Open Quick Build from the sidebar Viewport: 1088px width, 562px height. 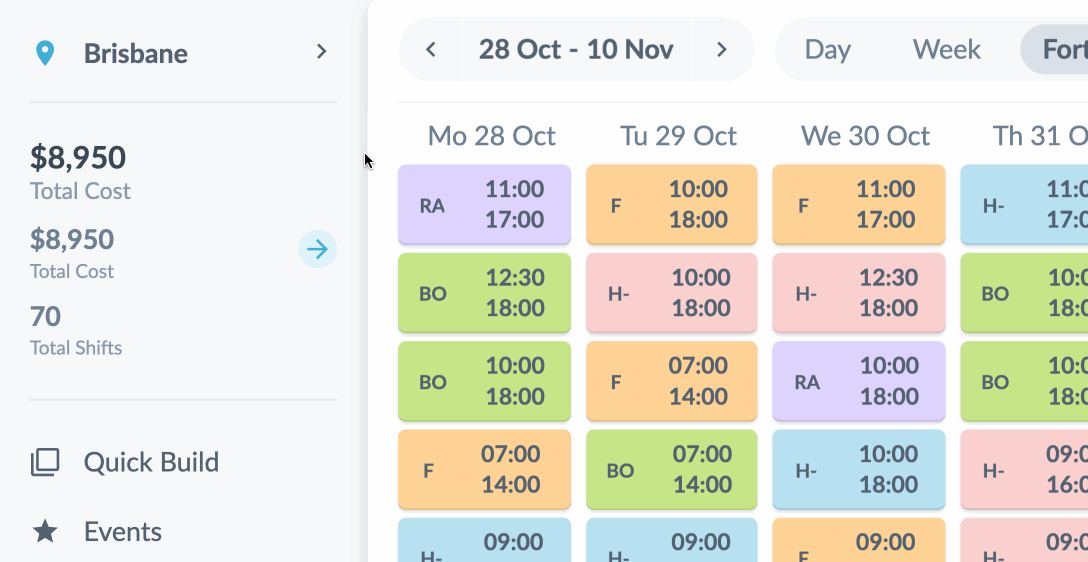coord(45,462)
